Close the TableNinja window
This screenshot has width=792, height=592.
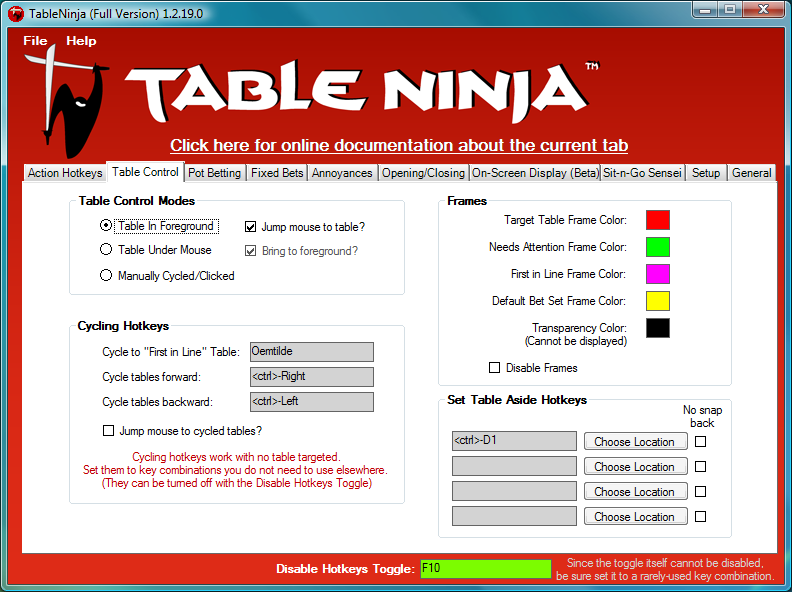763,10
